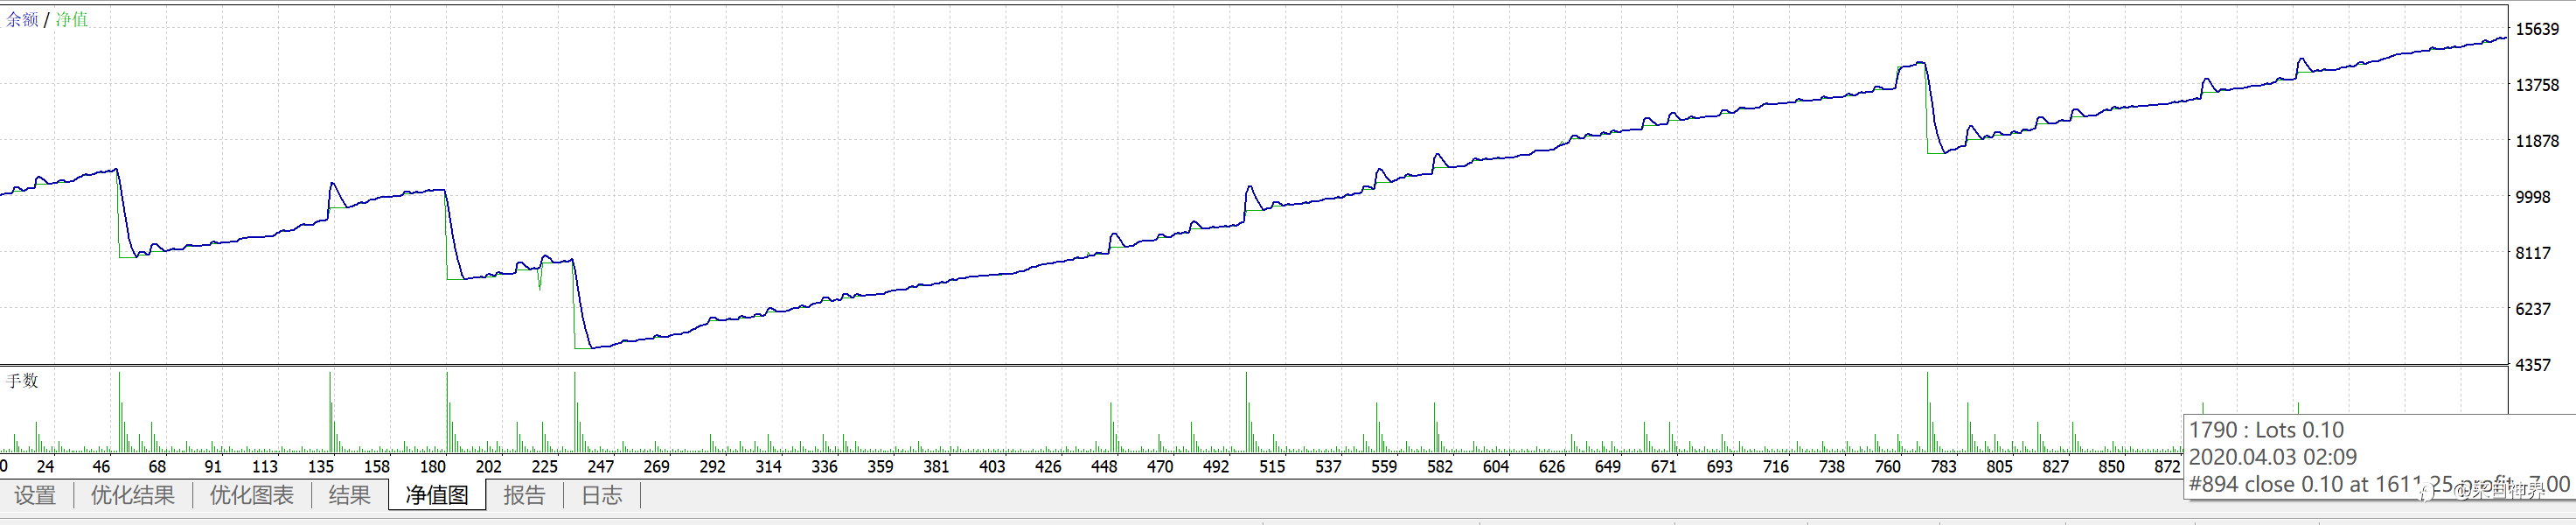Open the 设置 tab
This screenshot has height=525, width=2576.
point(35,495)
